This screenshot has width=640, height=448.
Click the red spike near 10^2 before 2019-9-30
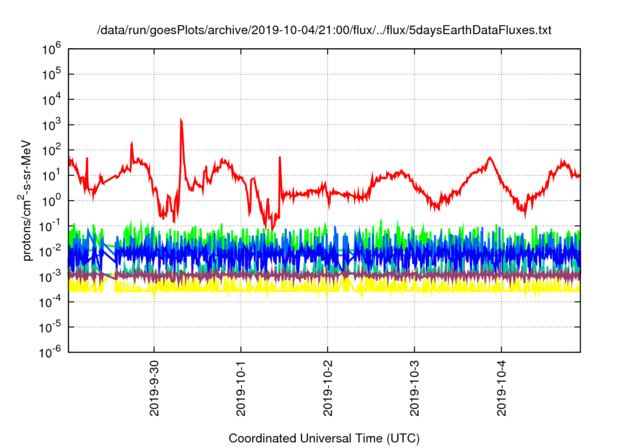pyautogui.click(x=131, y=144)
